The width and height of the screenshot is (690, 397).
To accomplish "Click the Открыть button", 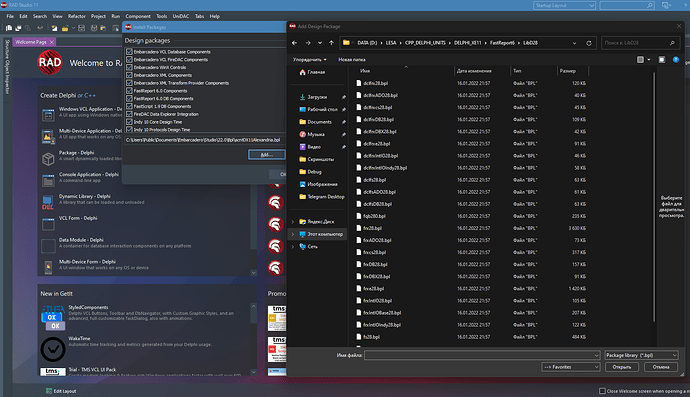I will click(622, 367).
